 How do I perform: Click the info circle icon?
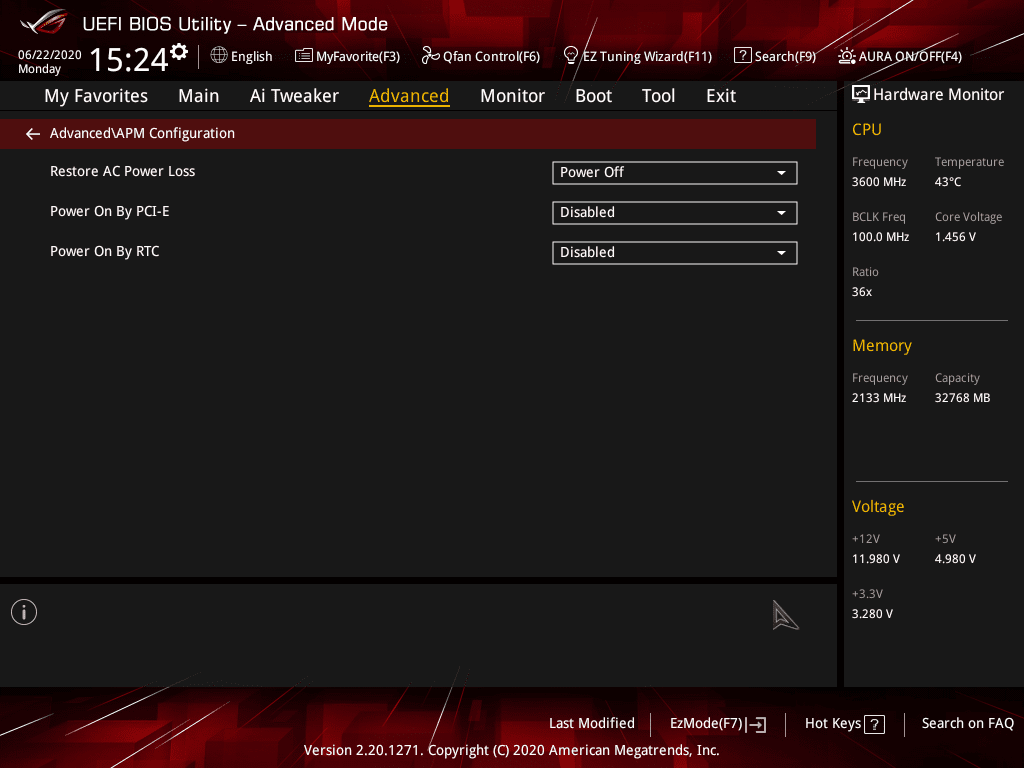(24, 612)
